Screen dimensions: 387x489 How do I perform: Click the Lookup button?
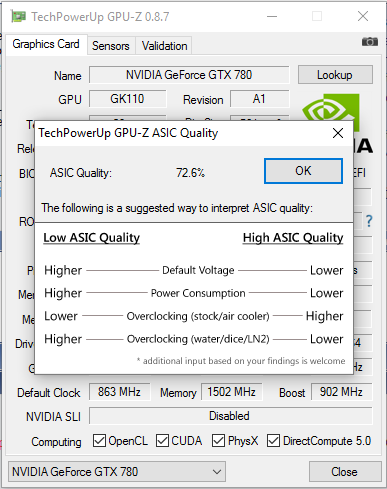[335, 75]
